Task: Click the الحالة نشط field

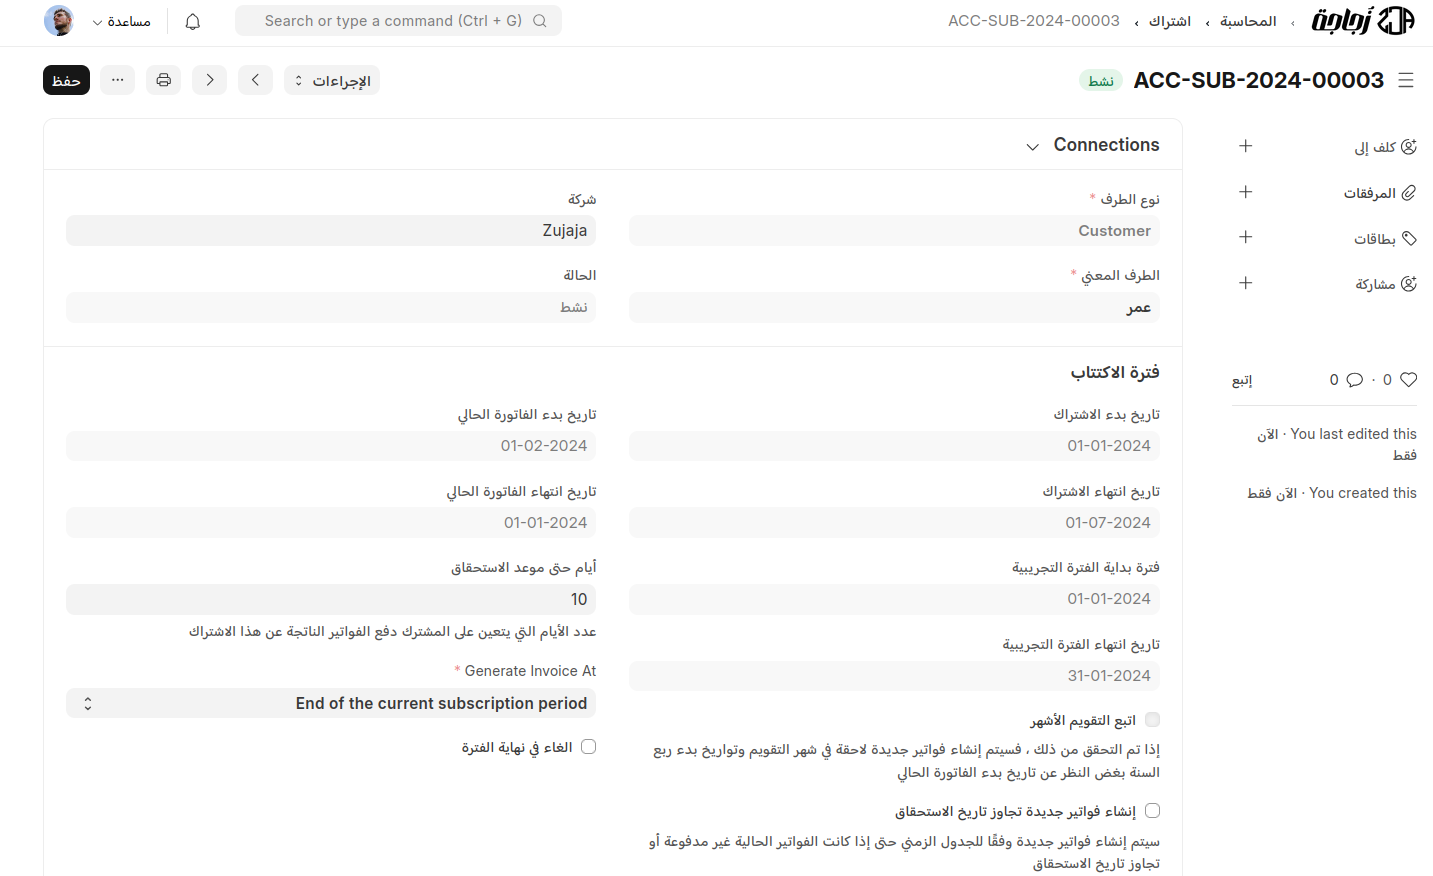Action: [331, 307]
